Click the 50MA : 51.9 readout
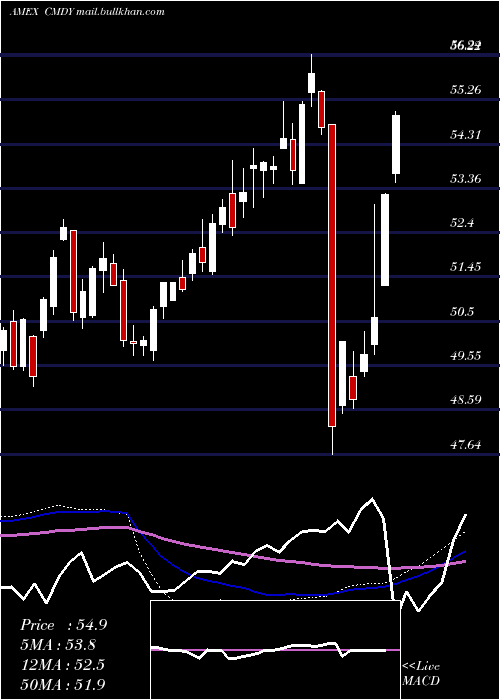Screen dimensions: 500x700 (x=62, y=684)
